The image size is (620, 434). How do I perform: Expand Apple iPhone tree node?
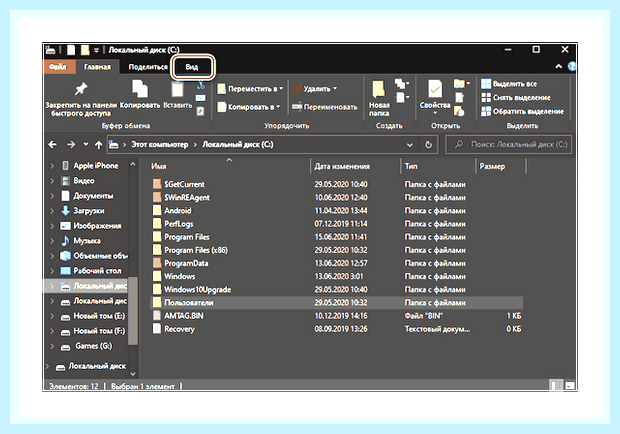[x=52, y=166]
